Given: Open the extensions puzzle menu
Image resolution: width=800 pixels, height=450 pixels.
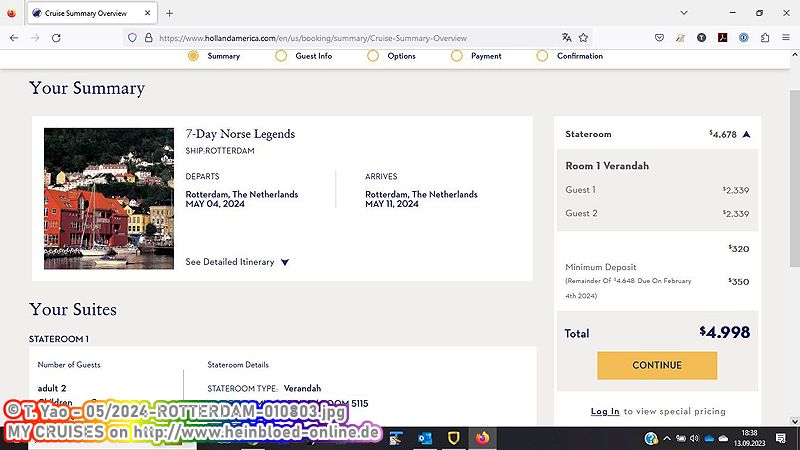Looking at the screenshot, I should (x=765, y=37).
